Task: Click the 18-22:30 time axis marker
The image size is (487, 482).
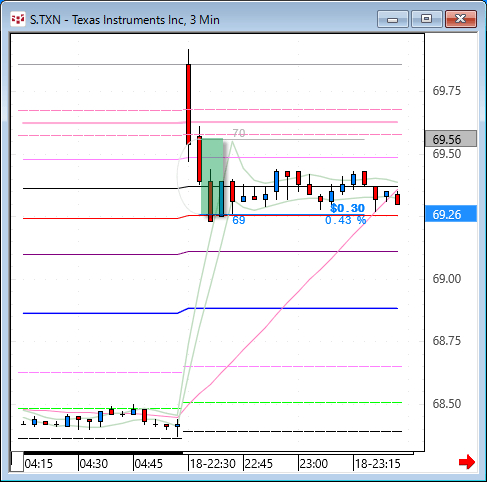Action: [213, 464]
